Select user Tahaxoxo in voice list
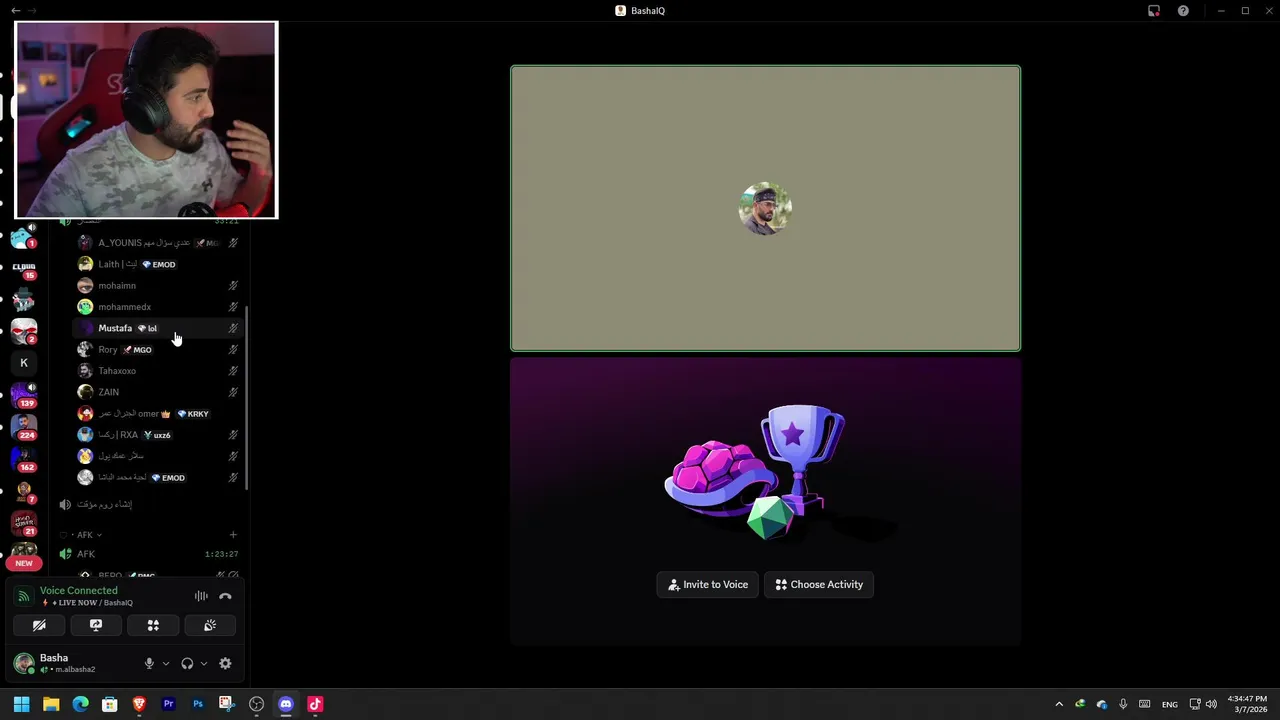The image size is (1280, 720). click(158, 371)
